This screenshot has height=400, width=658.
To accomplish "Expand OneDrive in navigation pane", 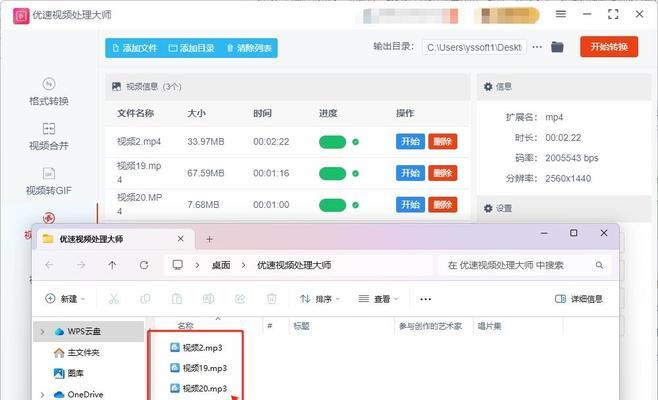I will click(x=42, y=395).
